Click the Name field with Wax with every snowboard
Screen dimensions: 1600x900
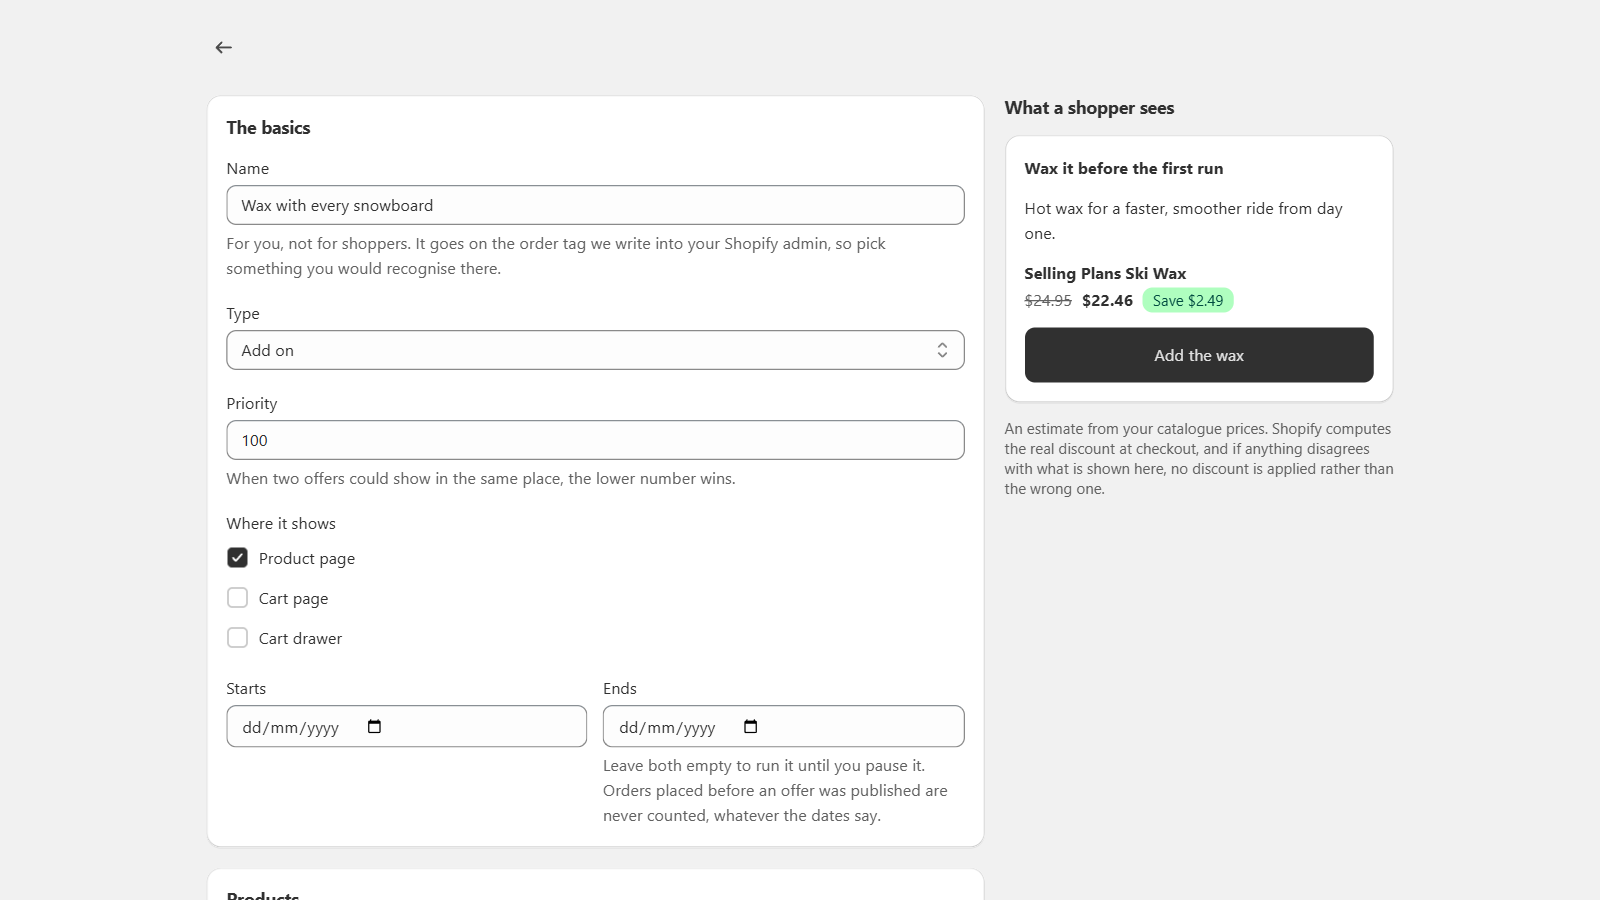coord(595,205)
